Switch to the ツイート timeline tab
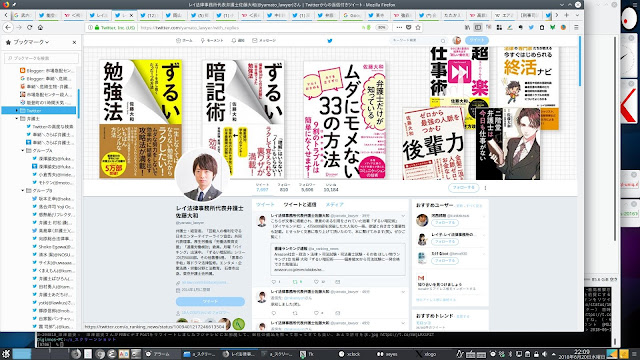The width and height of the screenshot is (640, 360). pos(265,204)
